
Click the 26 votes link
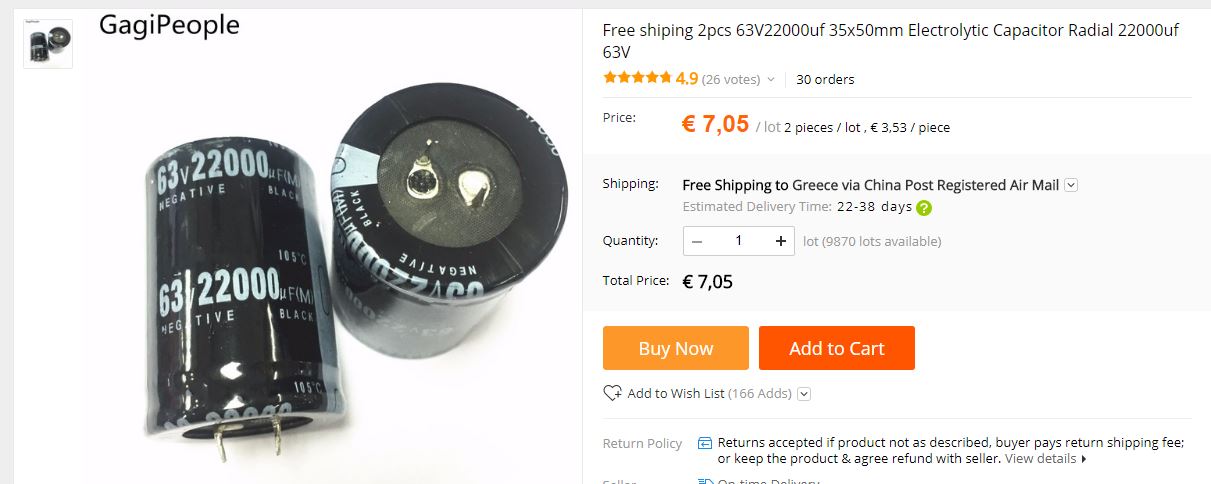coord(731,80)
